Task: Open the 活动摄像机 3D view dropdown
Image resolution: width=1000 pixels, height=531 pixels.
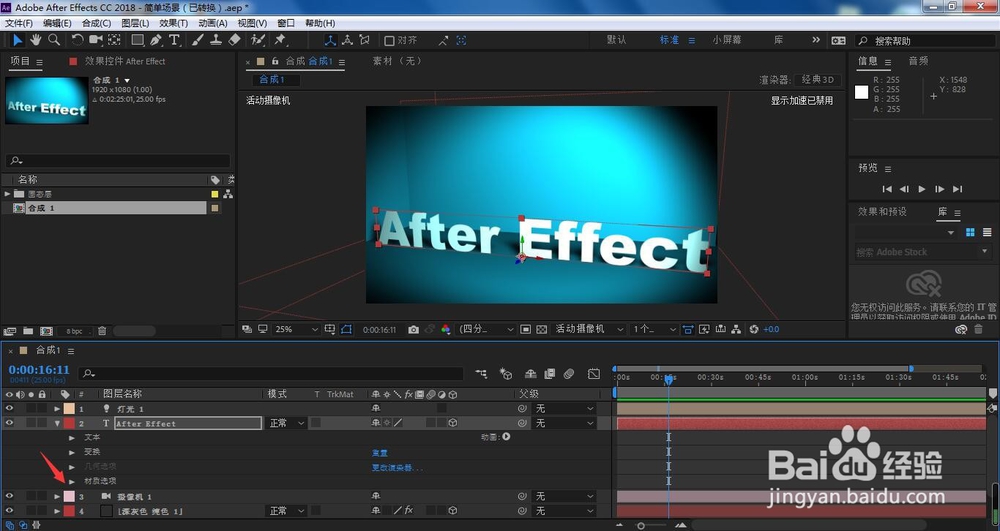Action: pos(589,330)
